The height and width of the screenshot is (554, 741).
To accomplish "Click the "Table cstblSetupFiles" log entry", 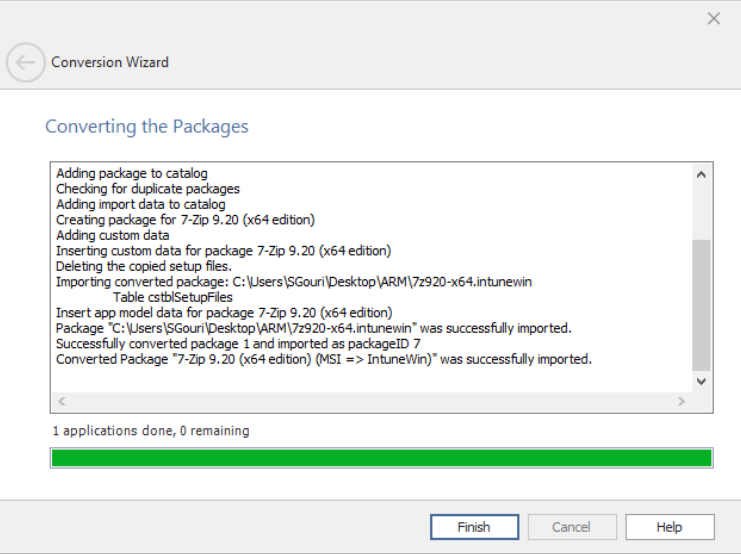I will point(172,297).
